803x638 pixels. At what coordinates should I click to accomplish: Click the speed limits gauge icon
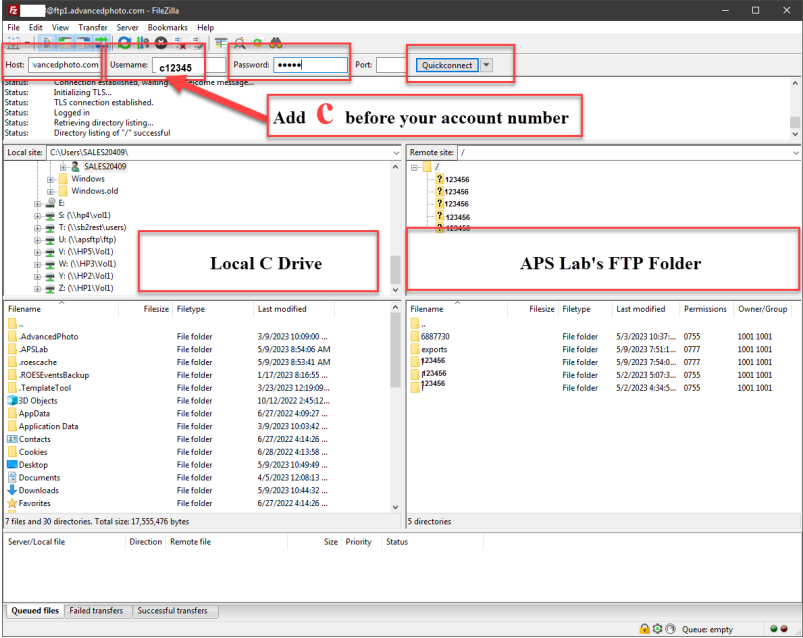point(670,629)
